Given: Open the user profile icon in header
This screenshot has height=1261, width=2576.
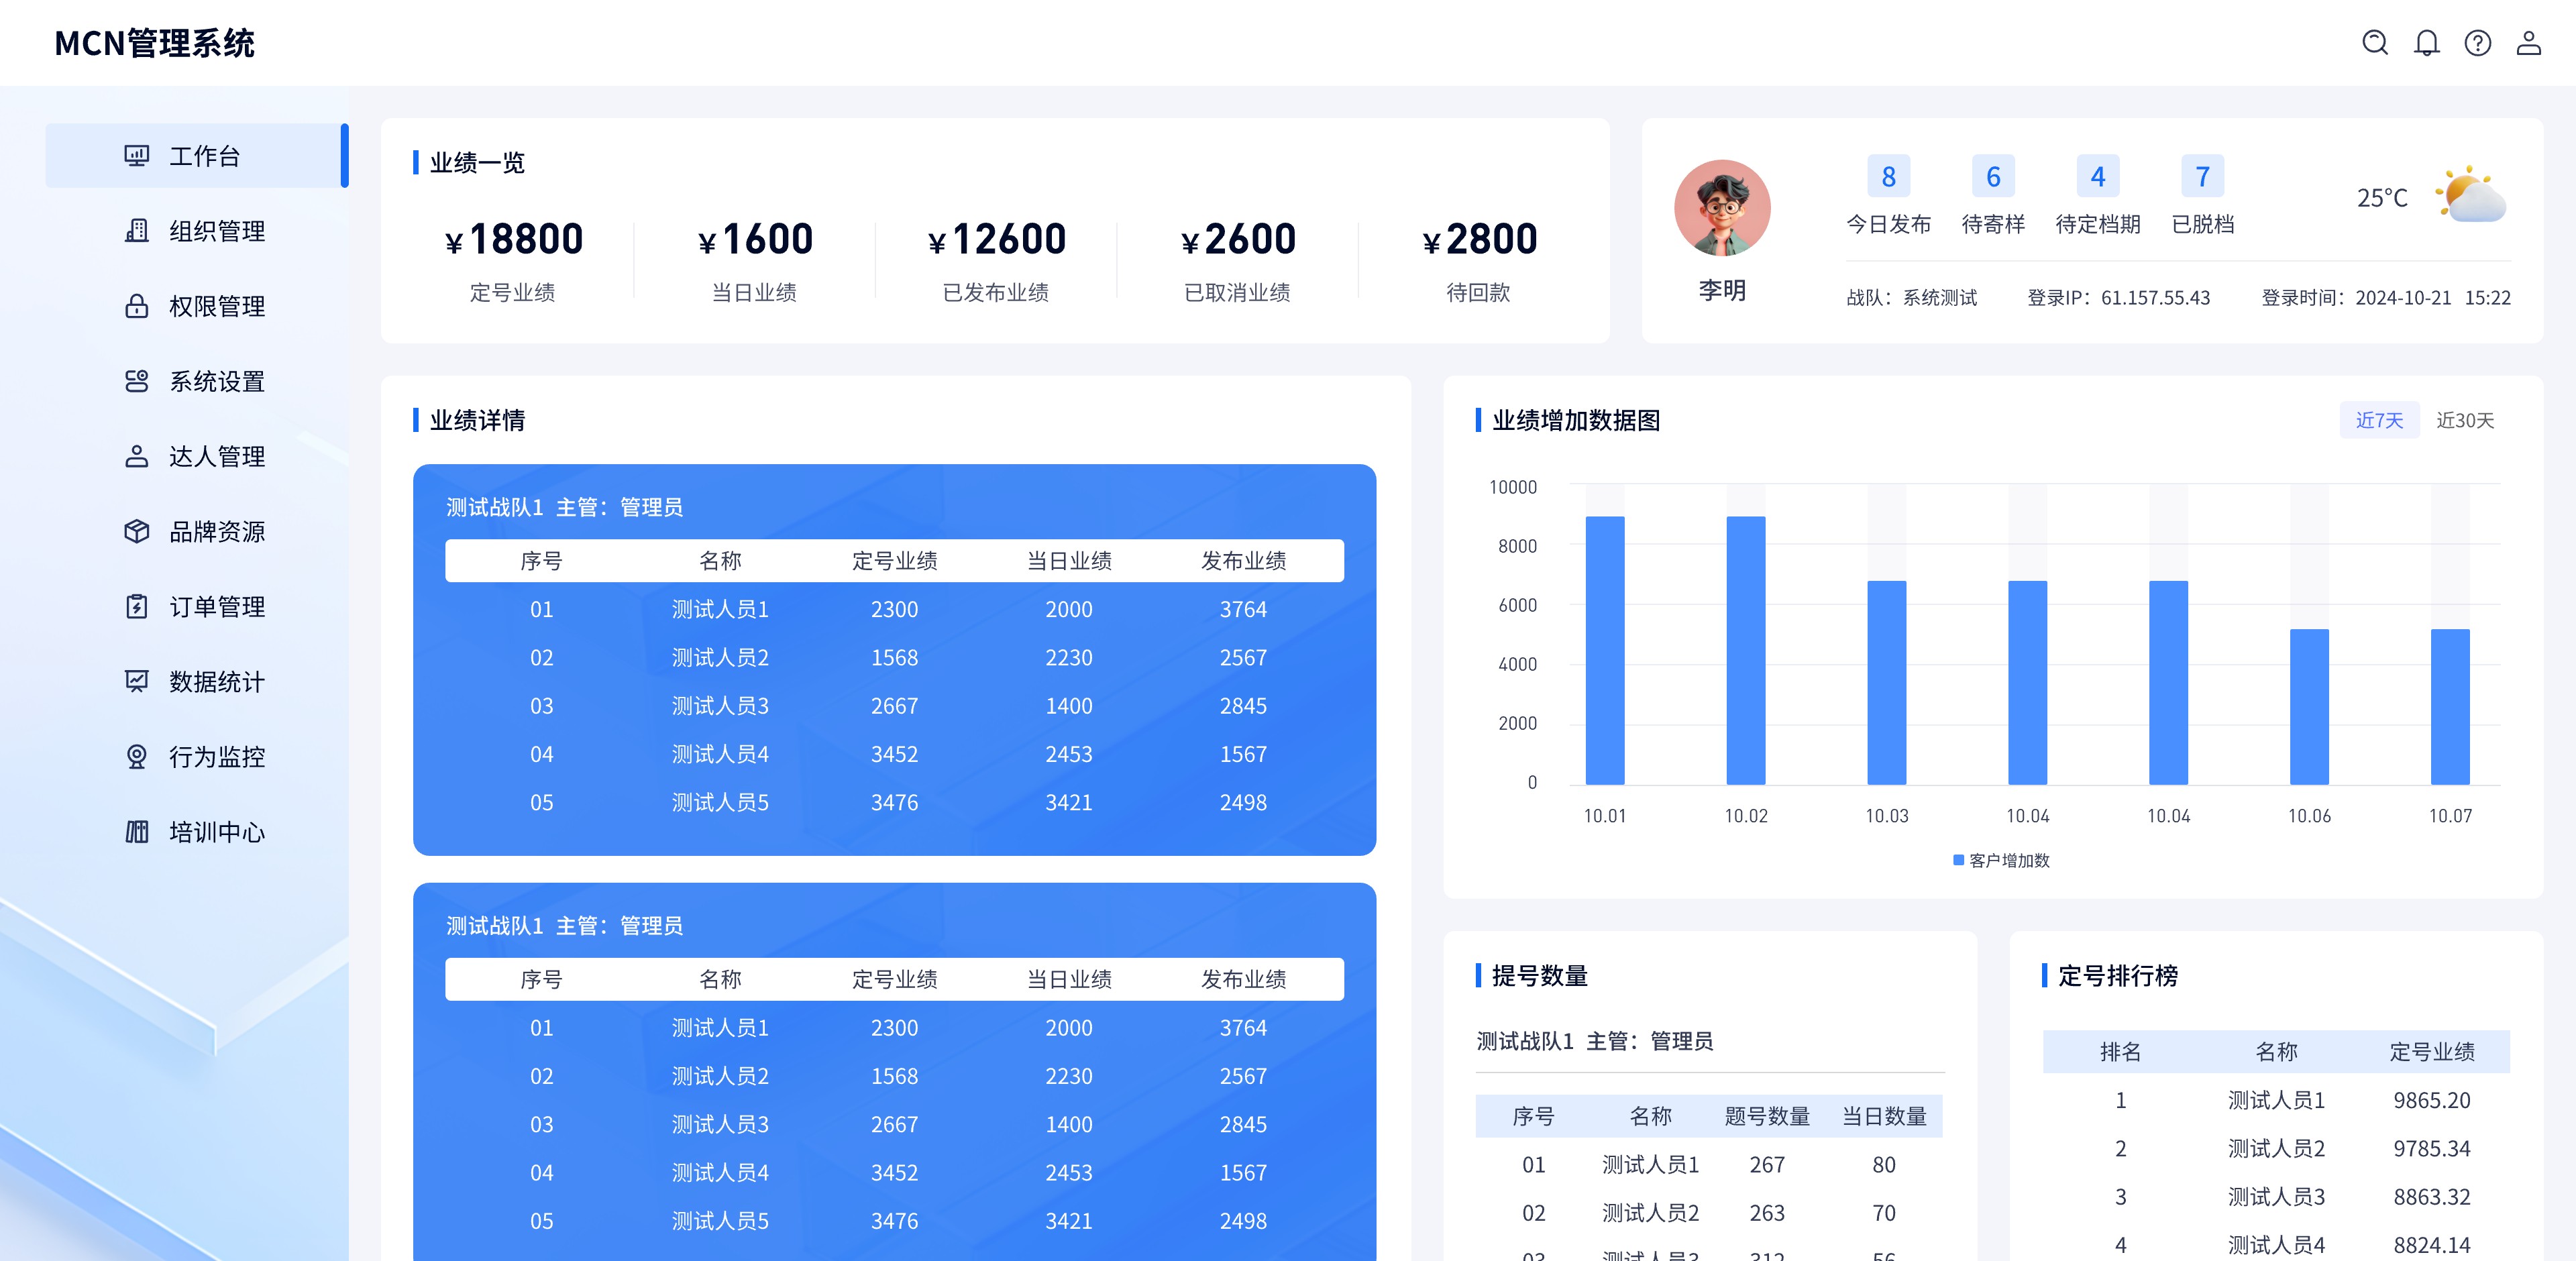Looking at the screenshot, I should (x=2529, y=43).
